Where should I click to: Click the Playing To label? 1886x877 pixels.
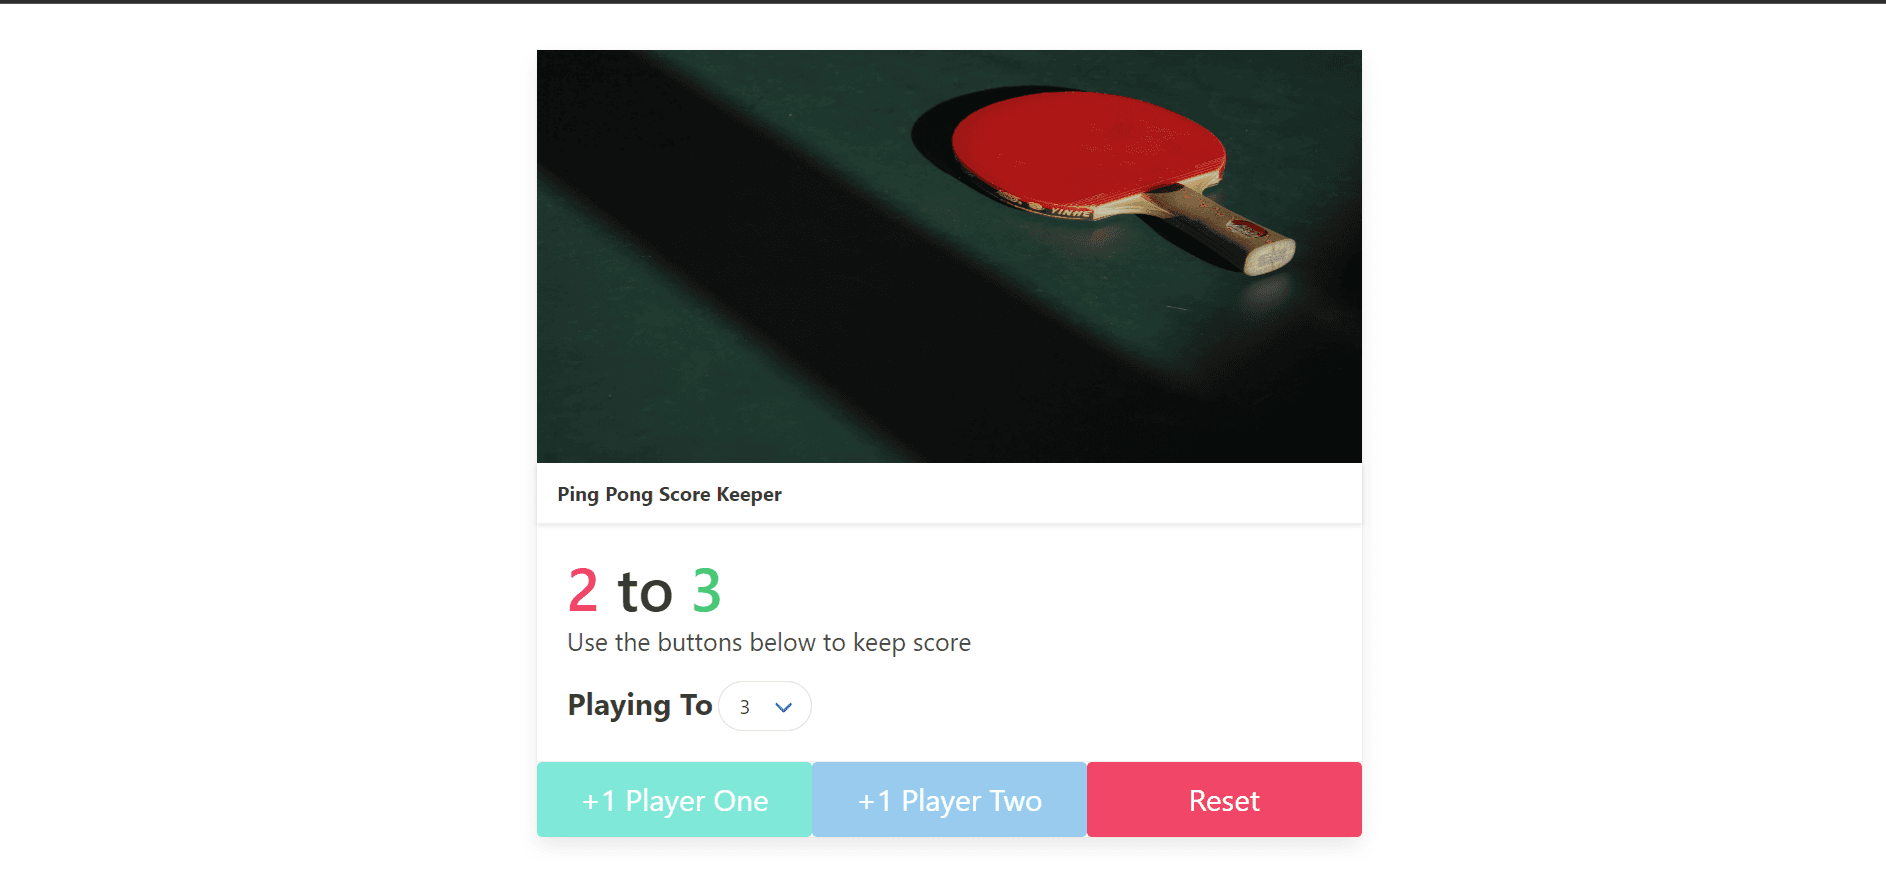pyautogui.click(x=640, y=705)
